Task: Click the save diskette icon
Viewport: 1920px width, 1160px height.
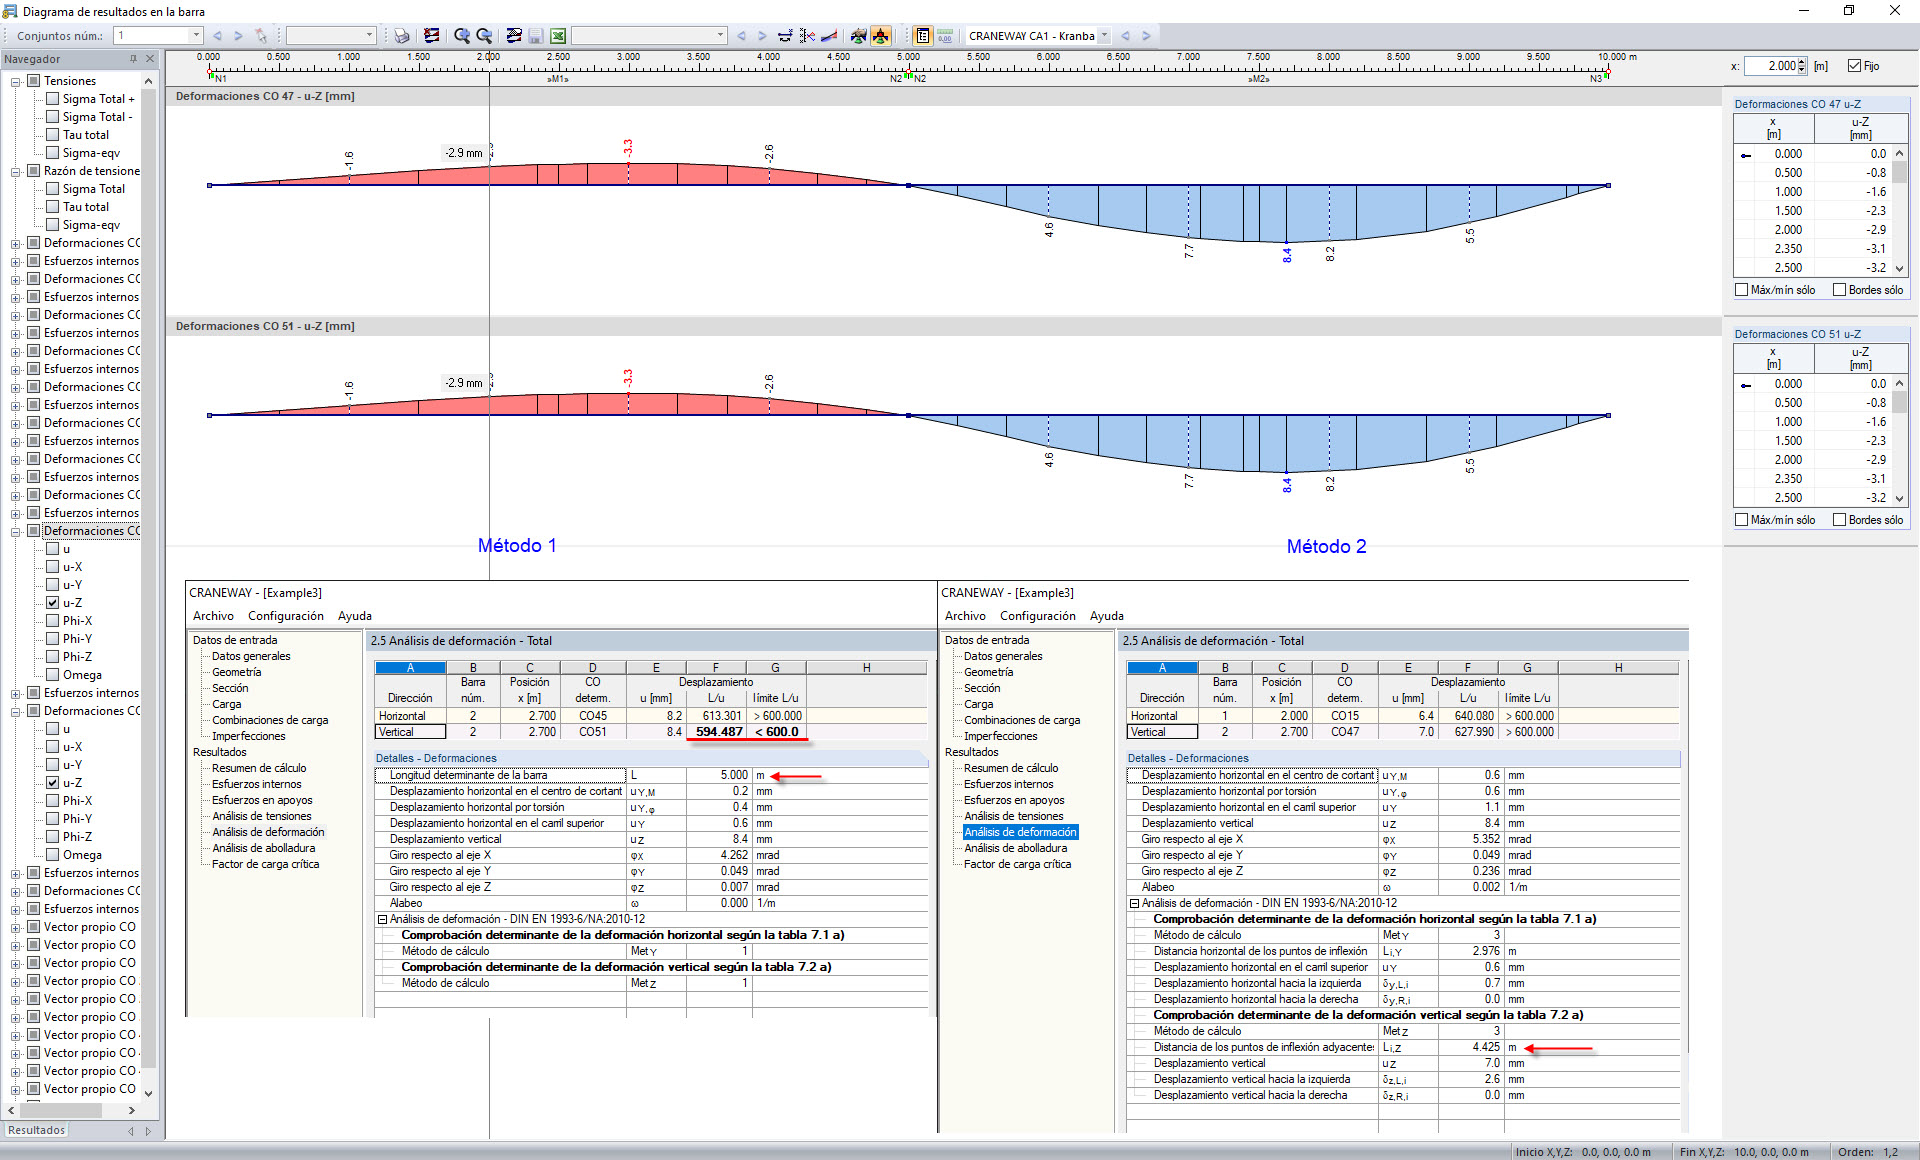Action: 536,36
